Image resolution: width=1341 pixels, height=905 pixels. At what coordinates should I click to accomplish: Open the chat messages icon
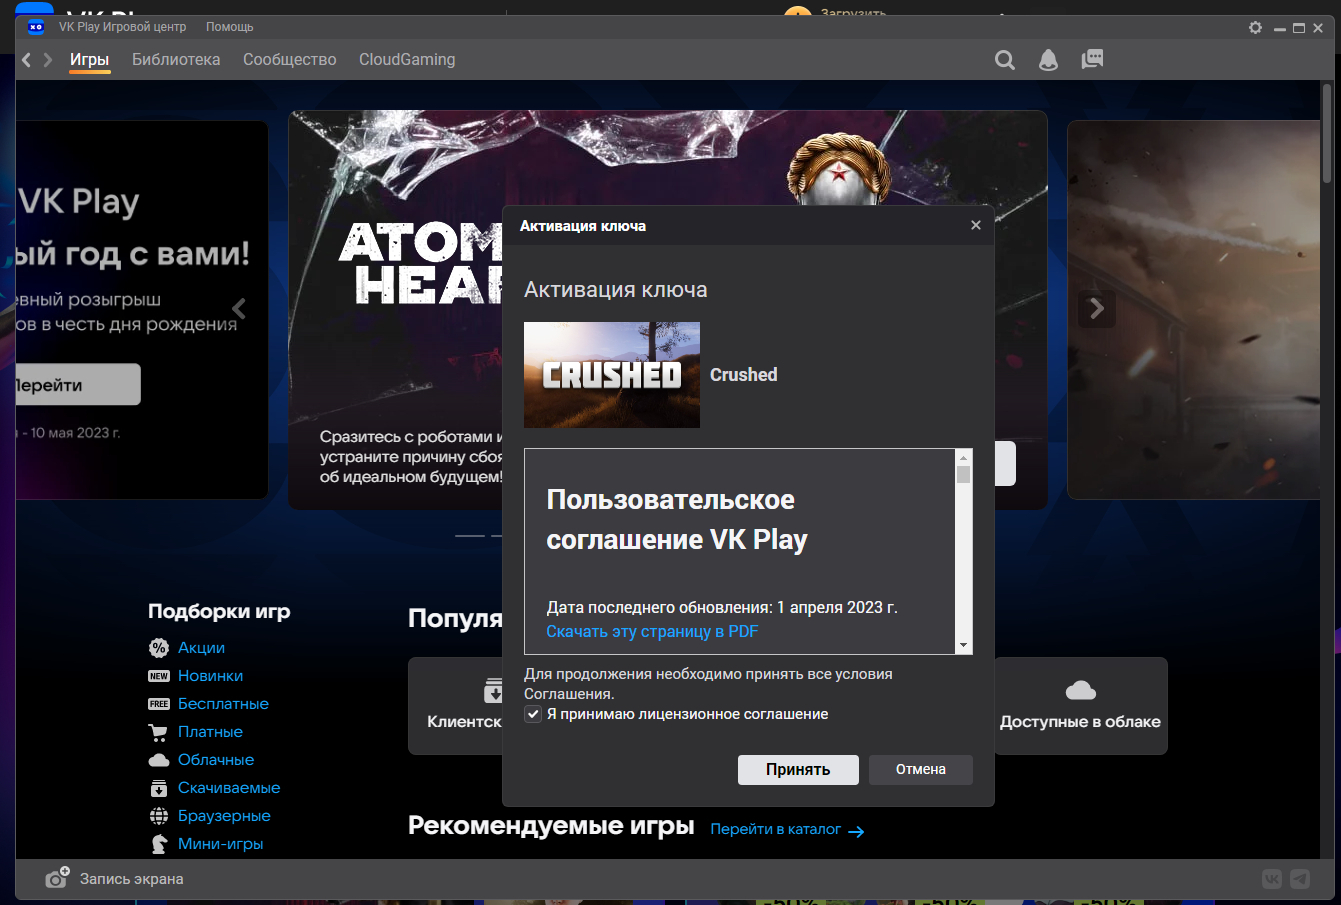point(1092,59)
